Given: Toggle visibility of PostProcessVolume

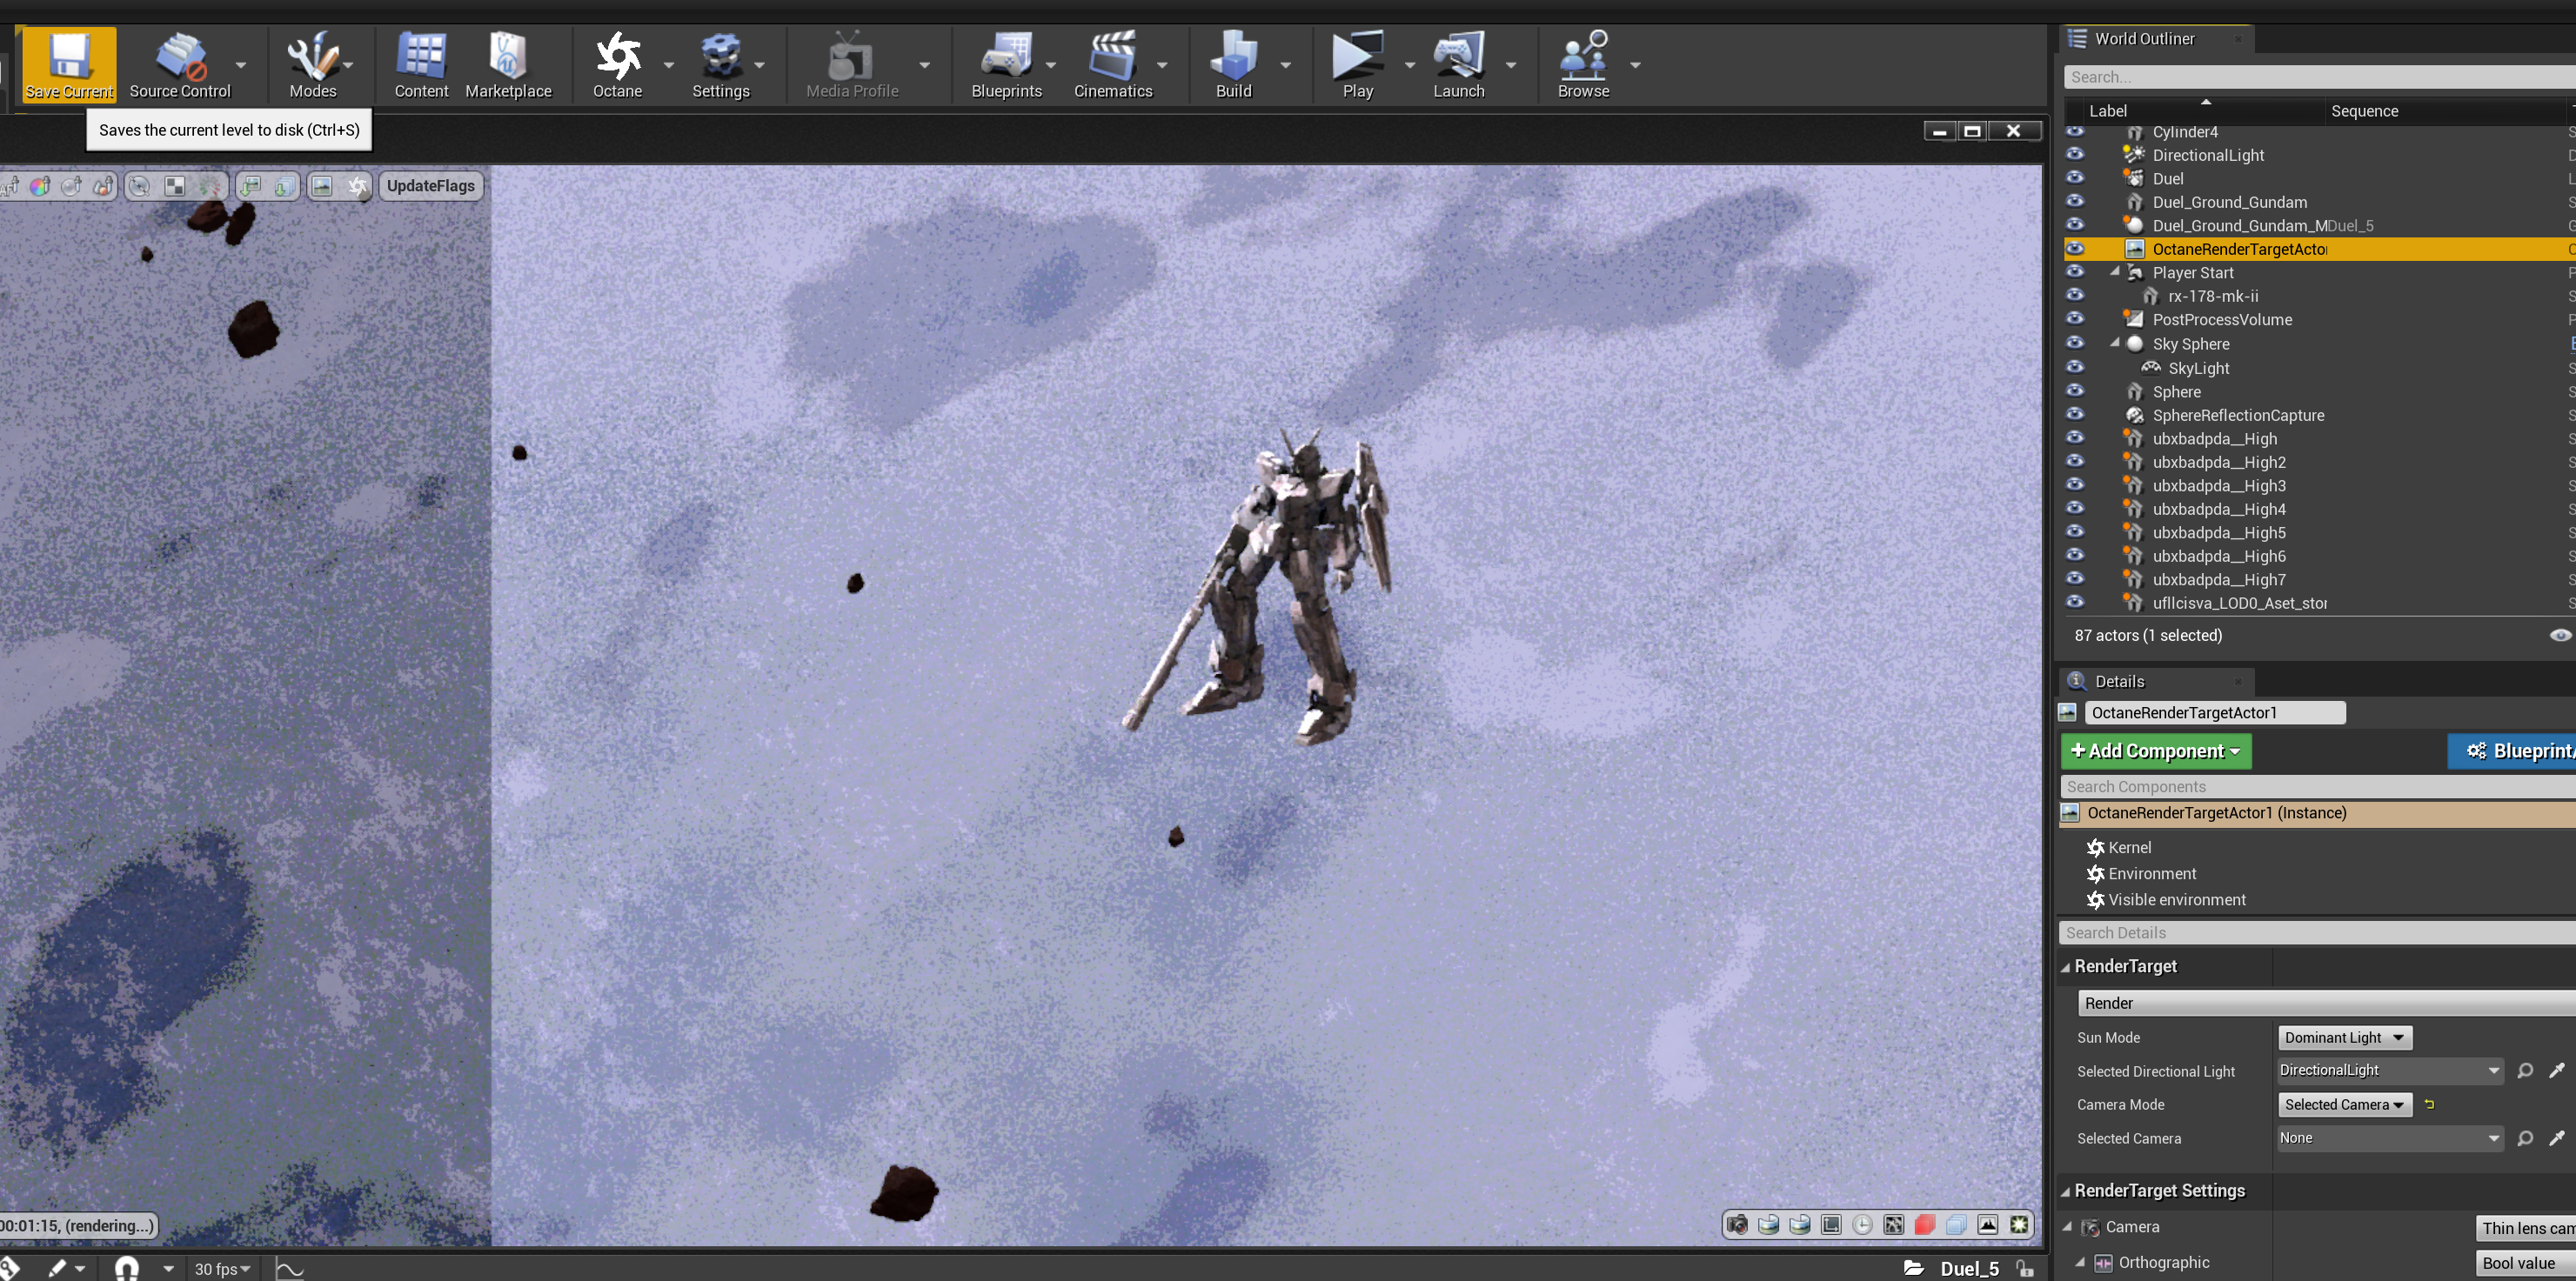Looking at the screenshot, I should click(2075, 319).
